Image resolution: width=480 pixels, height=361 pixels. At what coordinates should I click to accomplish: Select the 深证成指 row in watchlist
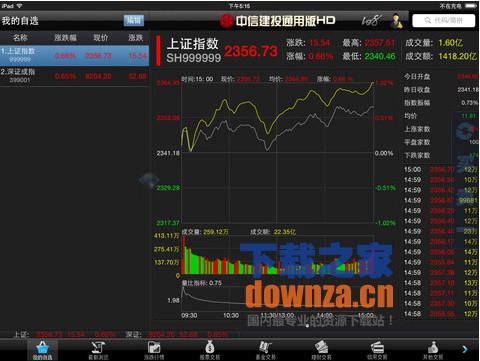[x=74, y=76]
